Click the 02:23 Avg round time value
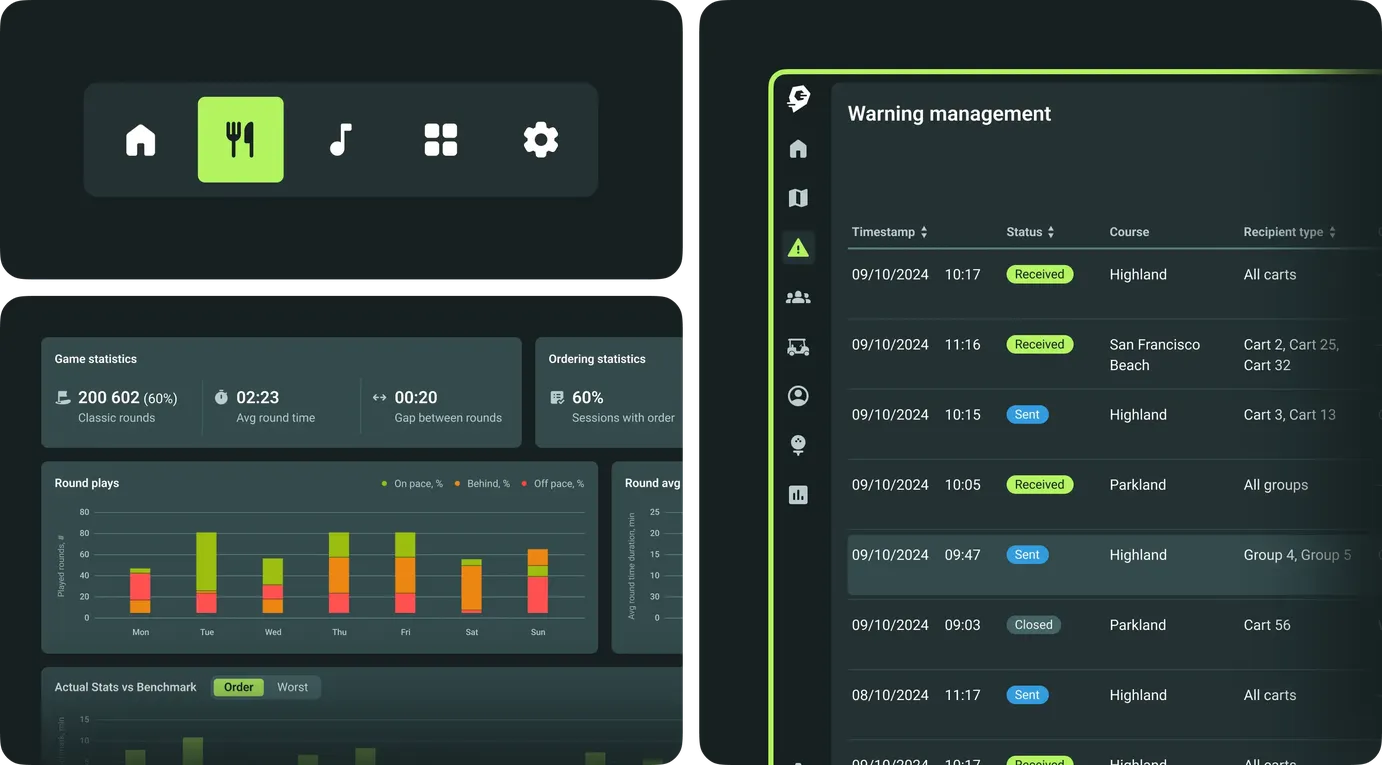The height and width of the screenshot is (765, 1382). coord(257,397)
